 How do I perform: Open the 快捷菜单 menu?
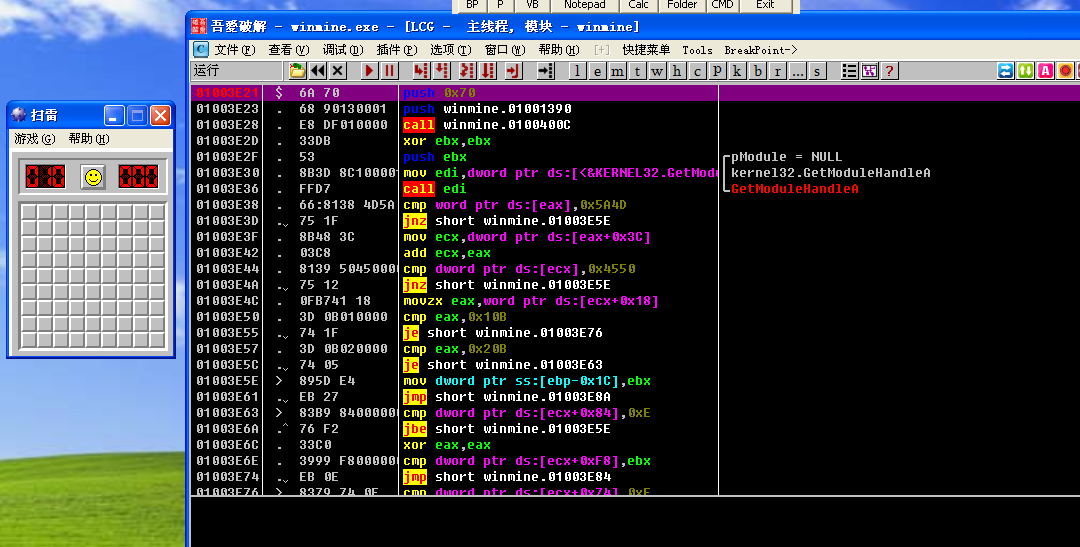(646, 50)
